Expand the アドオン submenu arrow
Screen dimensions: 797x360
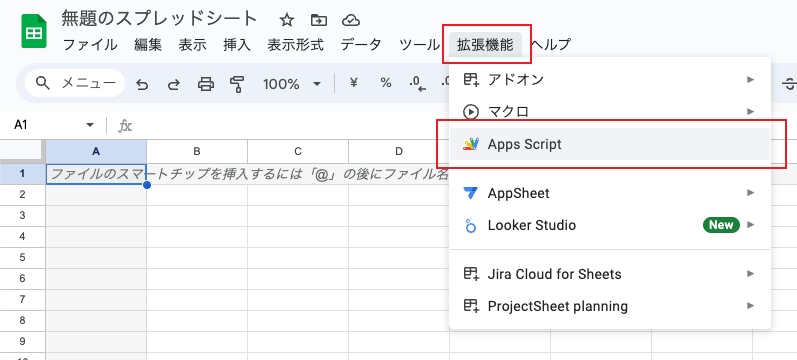tap(750, 79)
